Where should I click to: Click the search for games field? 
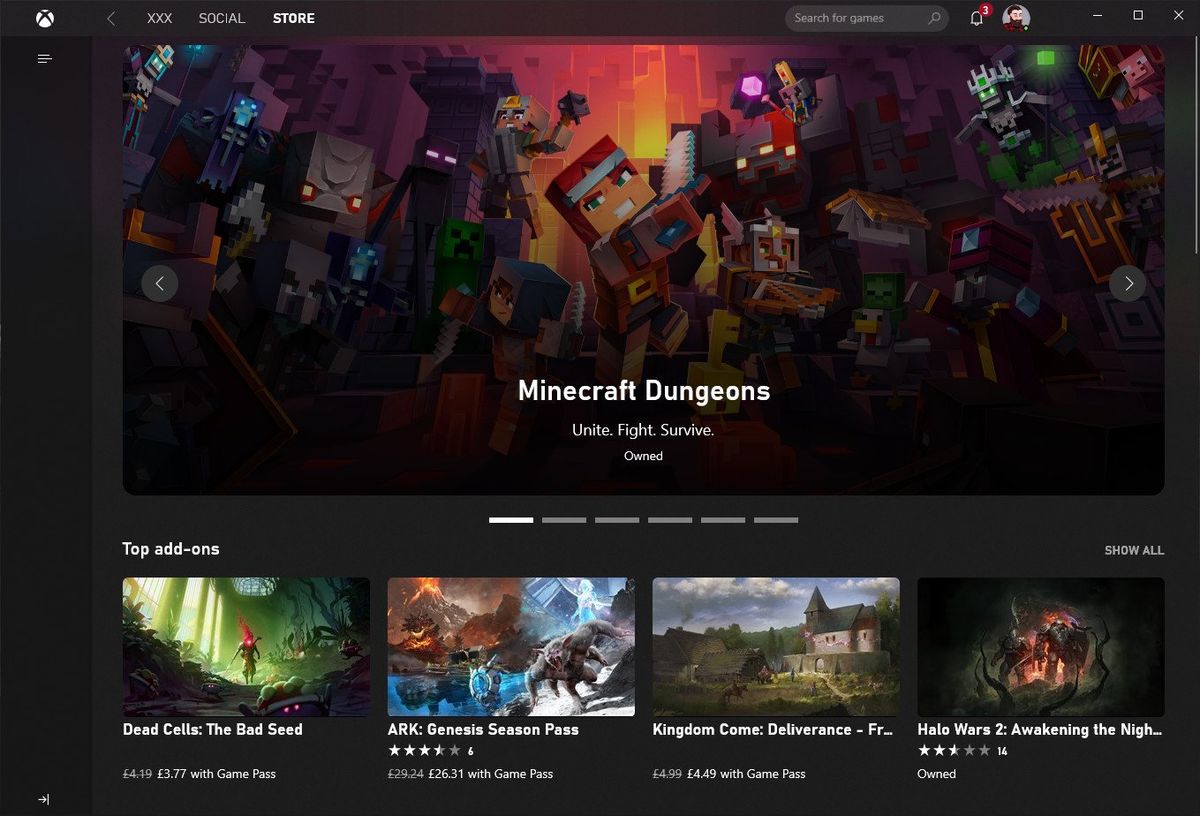pos(860,18)
